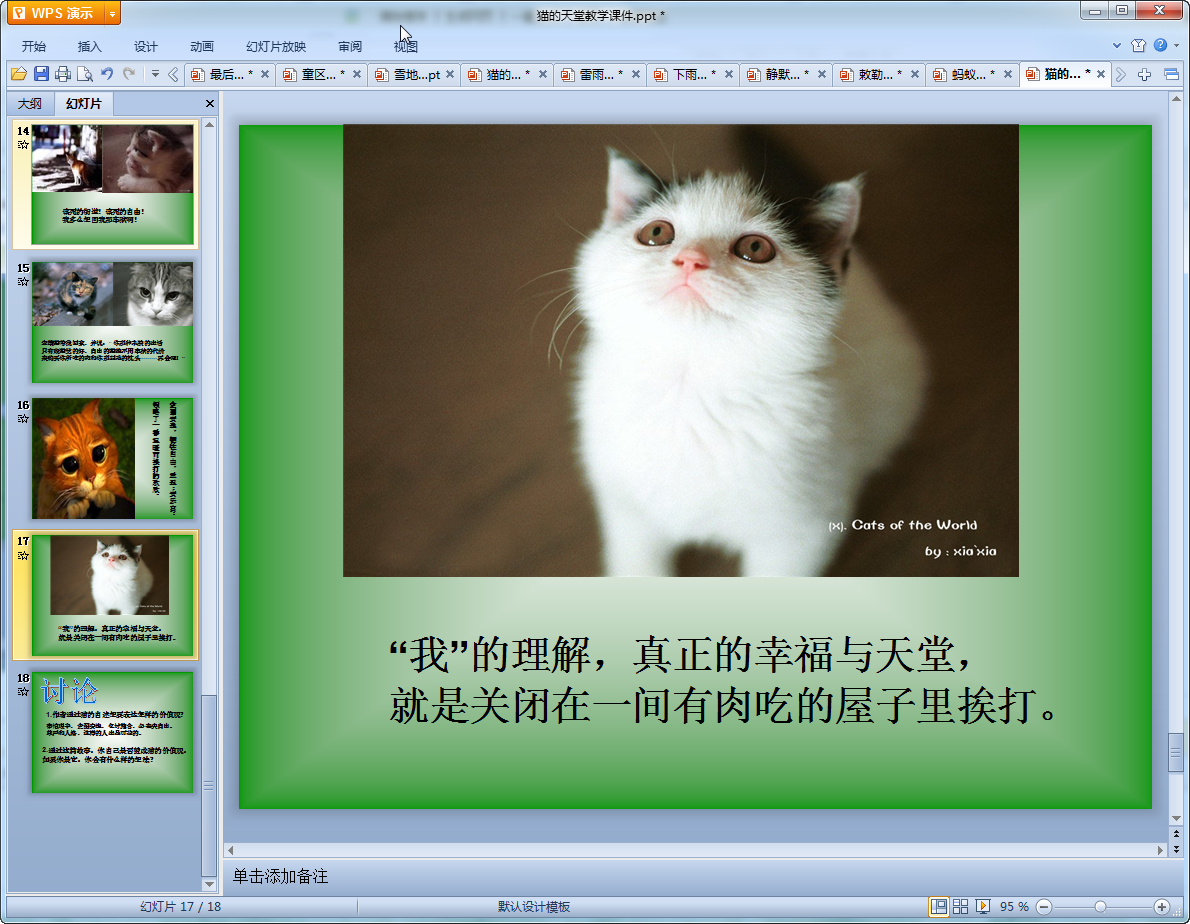Undo the last action with the toolbar arrow

pos(107,74)
